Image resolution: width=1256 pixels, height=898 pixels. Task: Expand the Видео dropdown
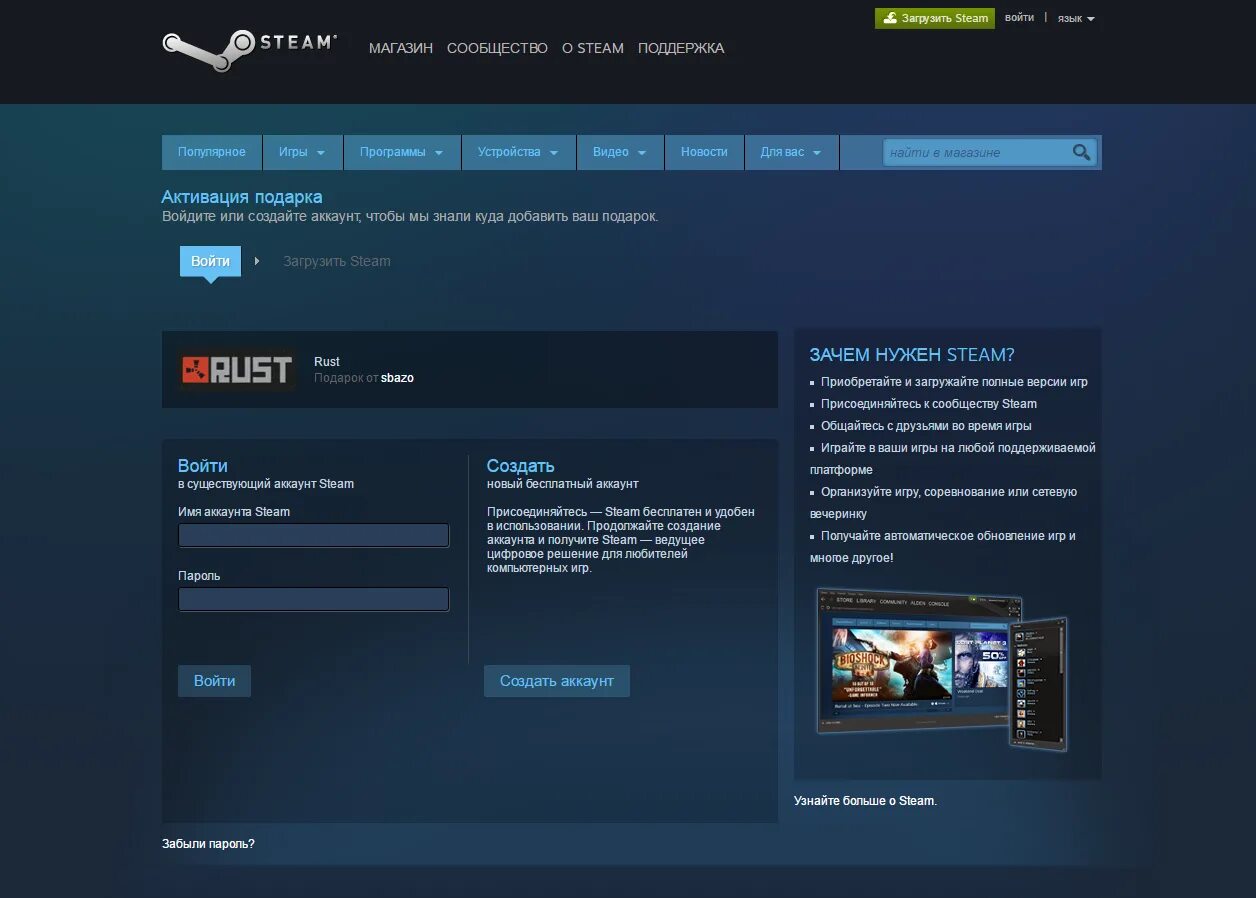[620, 152]
